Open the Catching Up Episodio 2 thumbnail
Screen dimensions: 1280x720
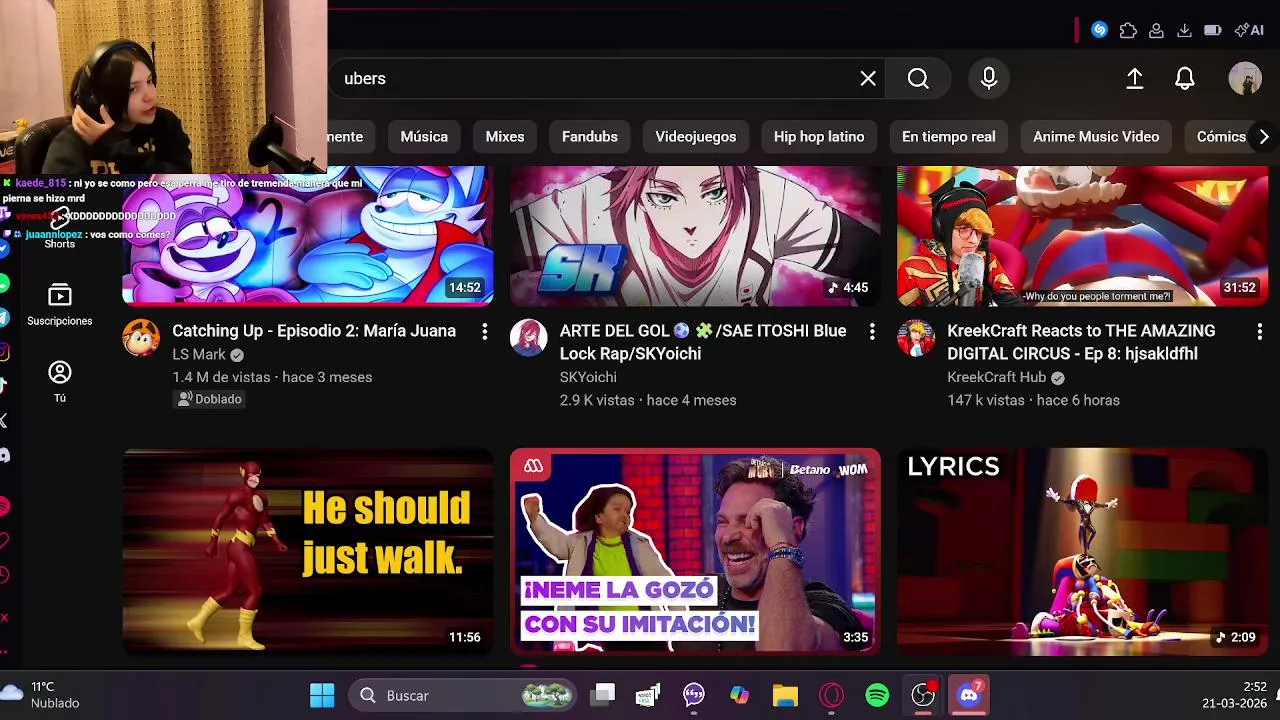[x=307, y=235]
